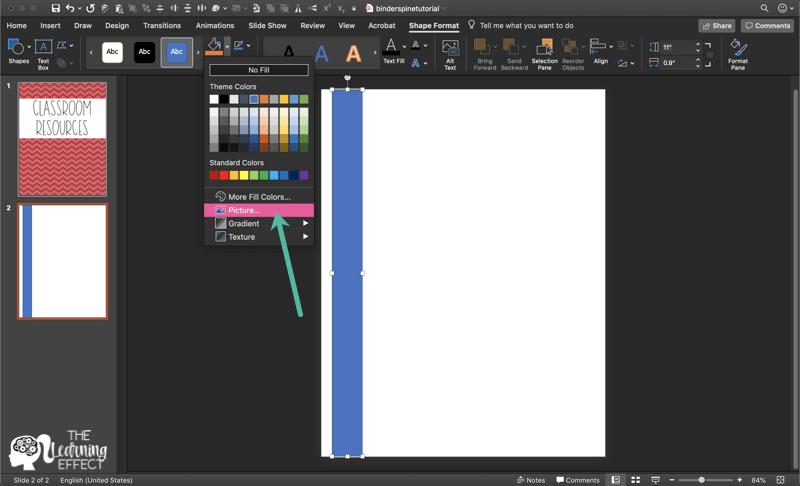Open the Insert tab
This screenshot has height=486, width=800.
coord(50,25)
